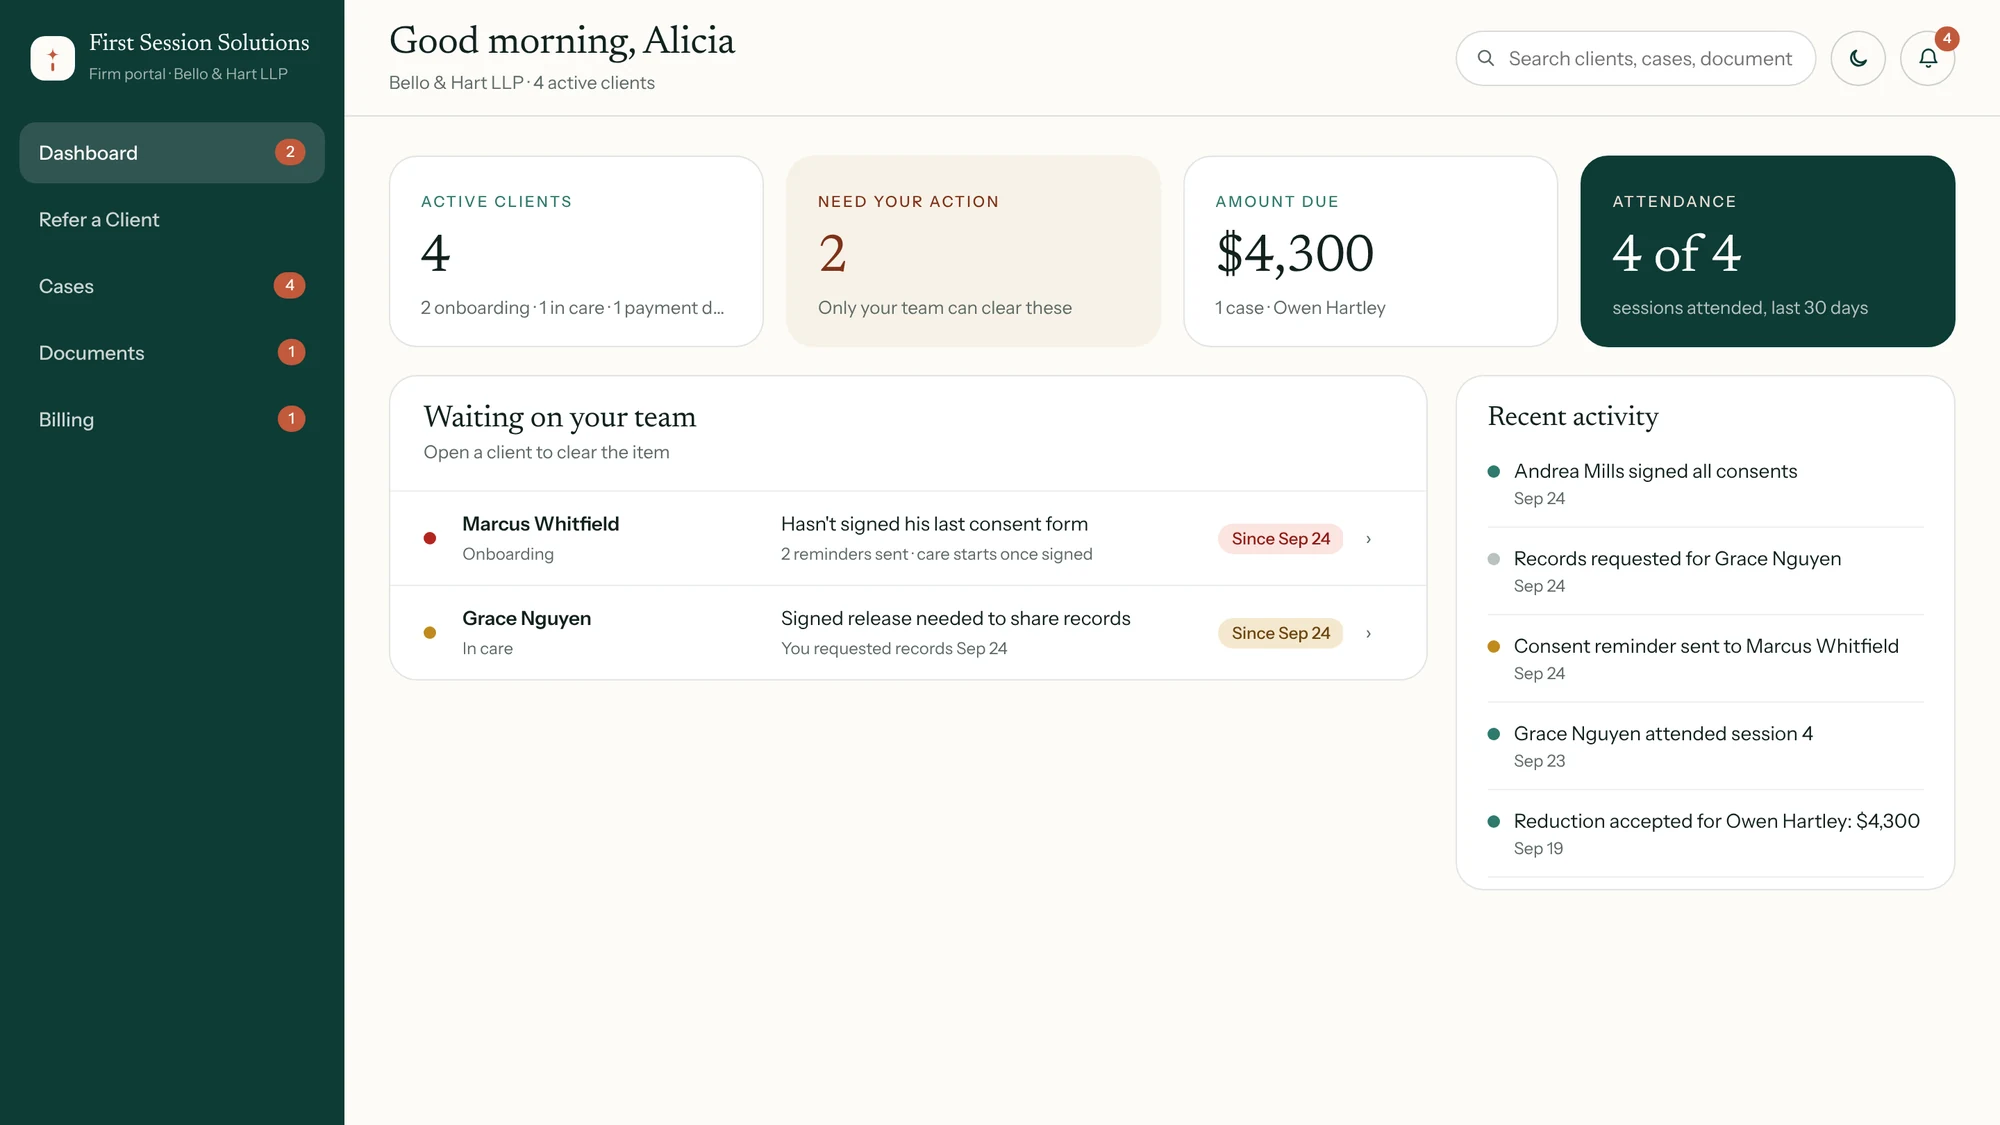
Task: Click the Documents badge showing 1
Action: tap(291, 352)
